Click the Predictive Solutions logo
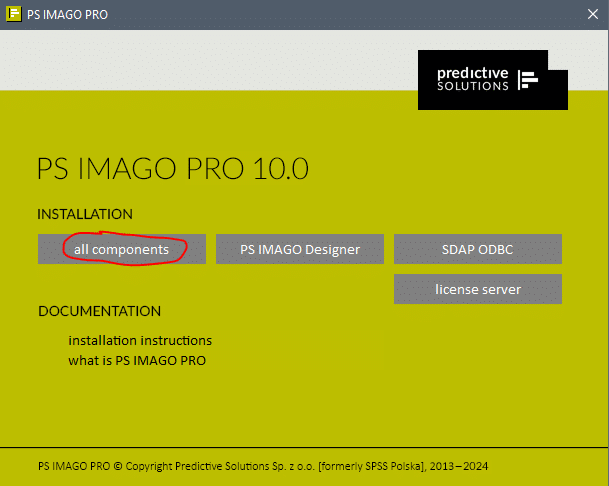The height and width of the screenshot is (486, 609). [493, 80]
